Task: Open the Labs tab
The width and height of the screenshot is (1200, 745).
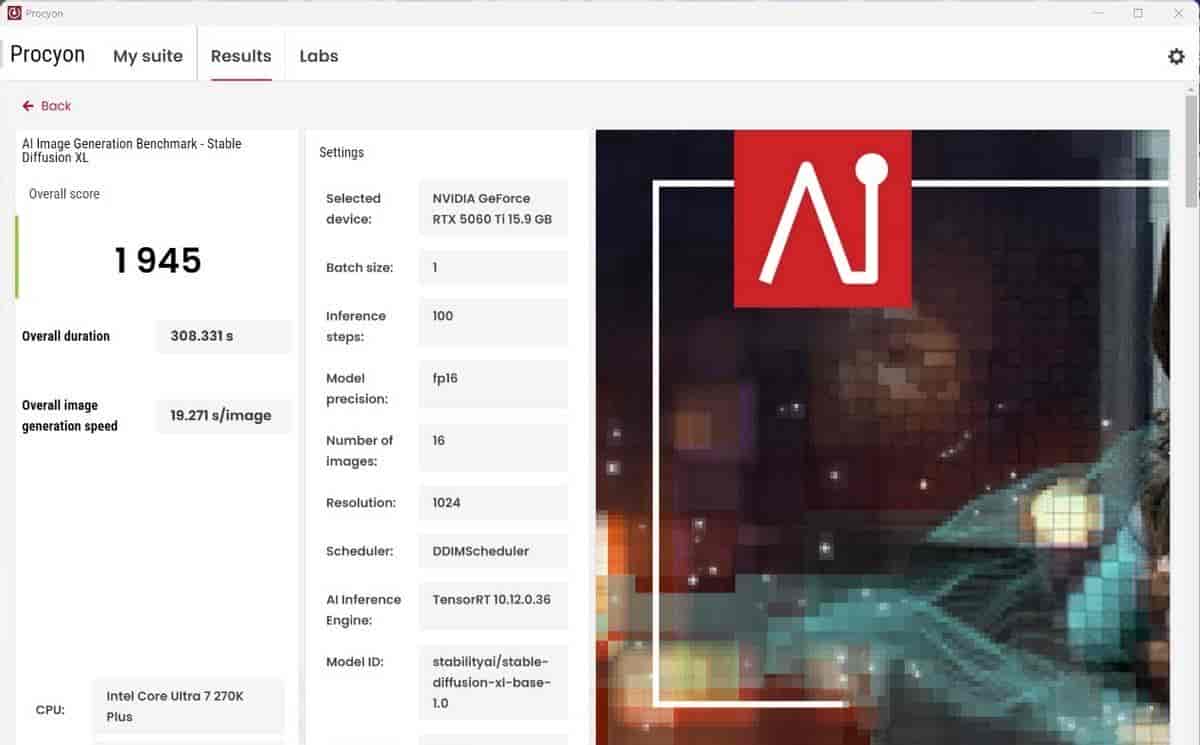Action: [x=319, y=56]
